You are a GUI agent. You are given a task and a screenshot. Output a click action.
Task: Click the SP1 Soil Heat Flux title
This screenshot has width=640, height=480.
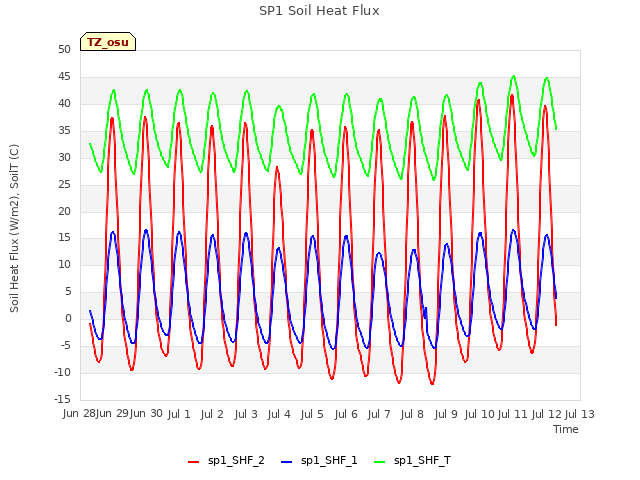click(319, 11)
